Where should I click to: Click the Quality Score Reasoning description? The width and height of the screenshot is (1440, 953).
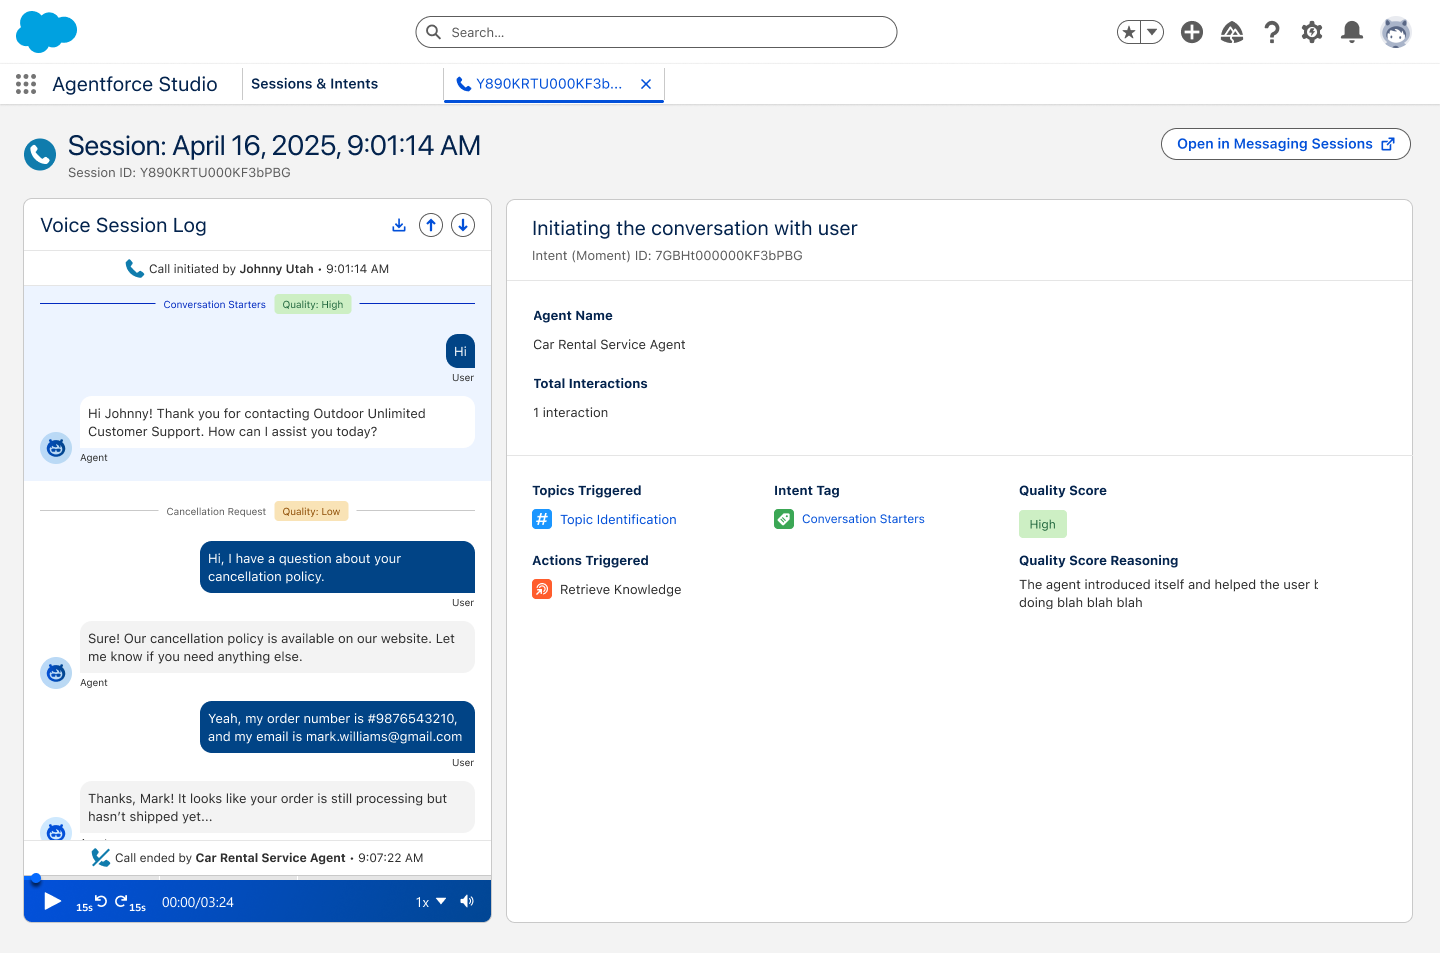[x=1168, y=593]
